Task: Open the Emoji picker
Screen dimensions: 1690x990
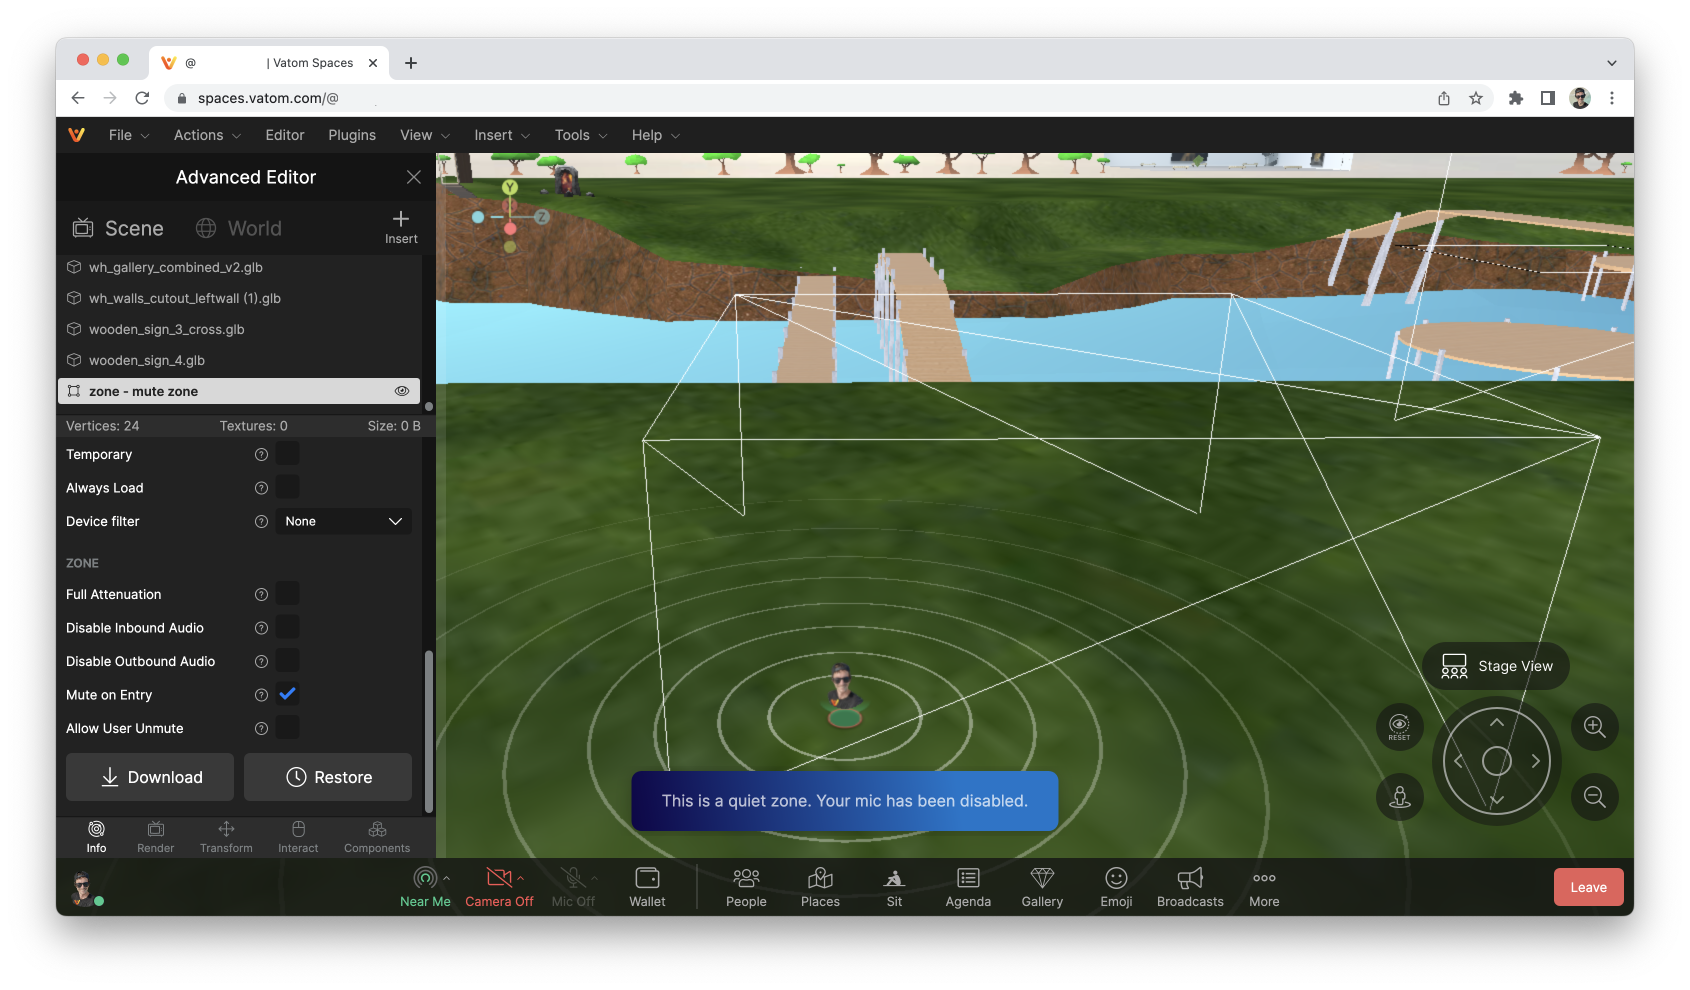Action: tap(1116, 887)
